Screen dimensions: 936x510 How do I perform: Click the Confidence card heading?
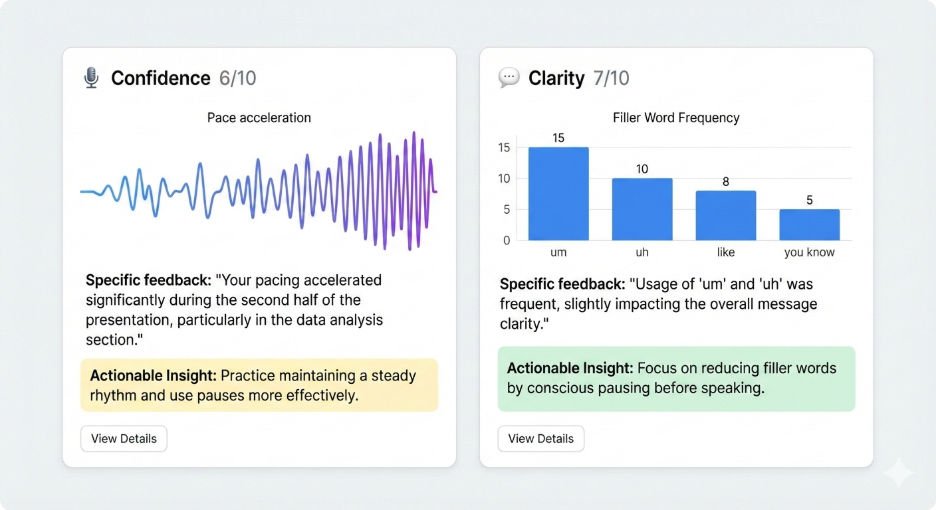coord(160,78)
